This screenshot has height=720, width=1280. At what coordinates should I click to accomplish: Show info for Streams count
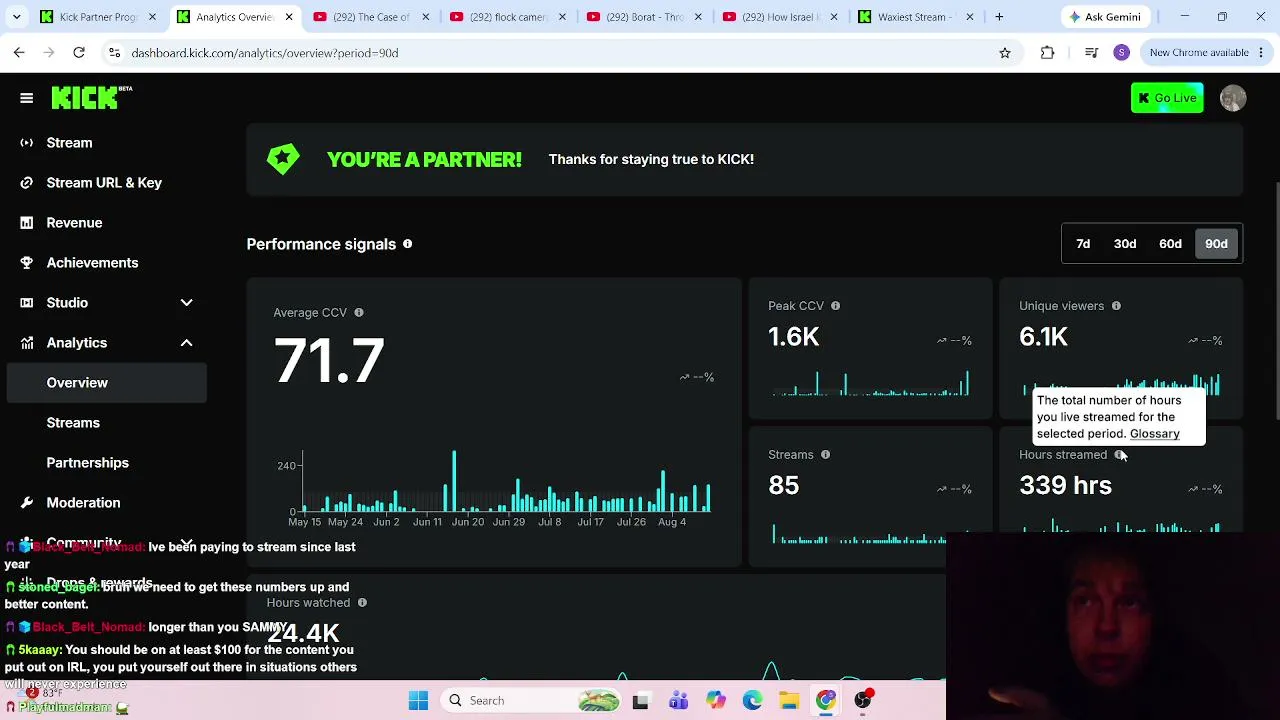pyautogui.click(x=825, y=455)
